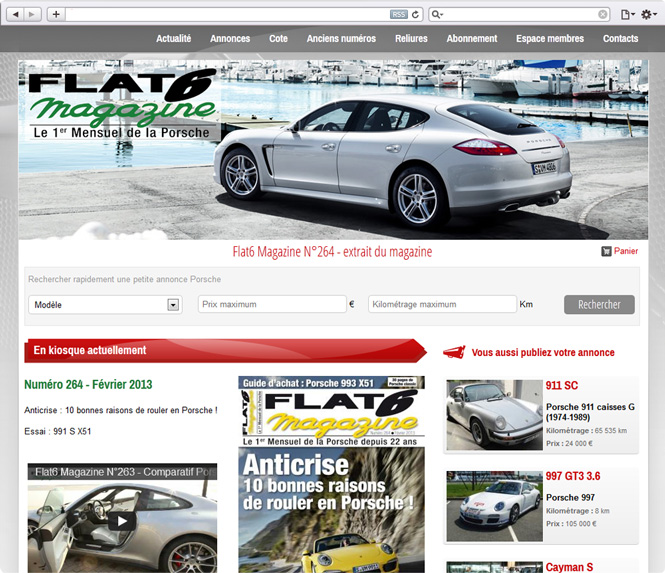Image resolution: width=665 pixels, height=573 pixels.
Task: Click the Prix : 24 000 € text
Action: pyautogui.click(x=569, y=443)
